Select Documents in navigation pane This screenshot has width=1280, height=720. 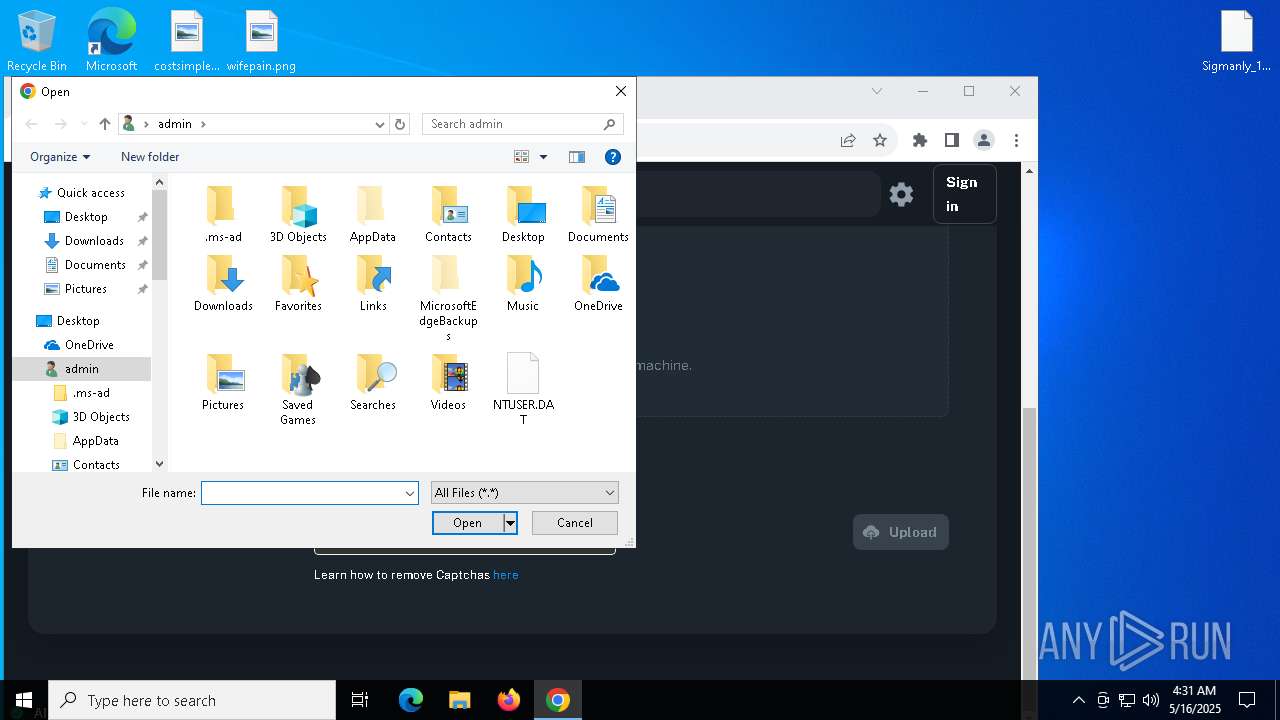pyautogui.click(x=95, y=265)
